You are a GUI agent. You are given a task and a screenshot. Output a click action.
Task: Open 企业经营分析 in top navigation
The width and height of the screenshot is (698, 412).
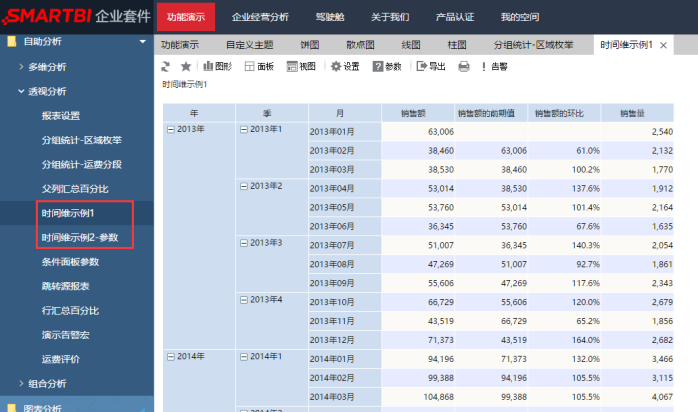coord(260,17)
